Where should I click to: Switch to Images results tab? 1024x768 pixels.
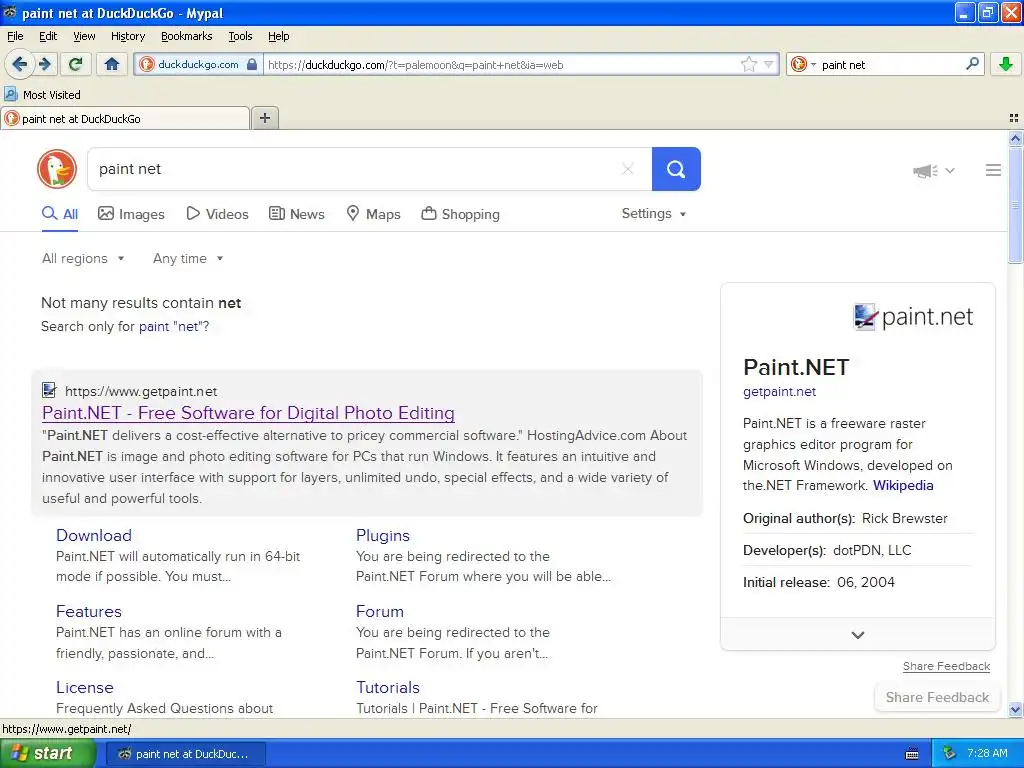click(x=131, y=214)
